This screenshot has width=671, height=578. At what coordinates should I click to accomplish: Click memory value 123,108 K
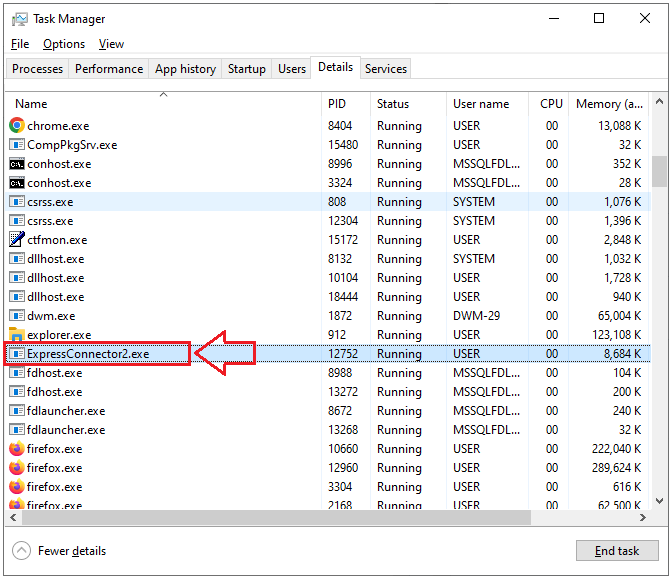pos(616,335)
